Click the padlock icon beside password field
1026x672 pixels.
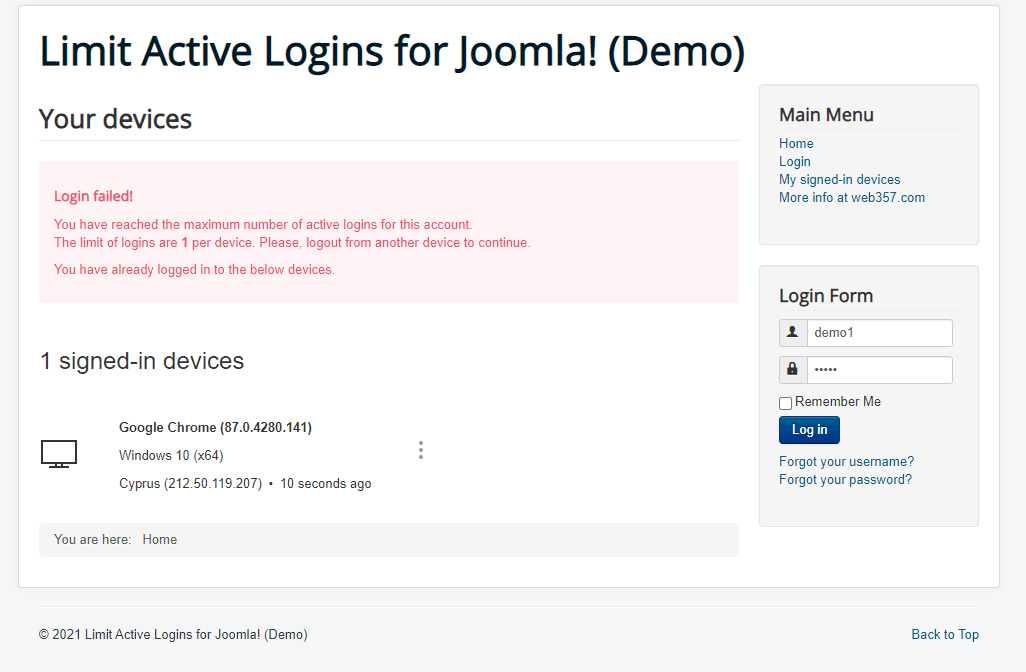pyautogui.click(x=792, y=370)
